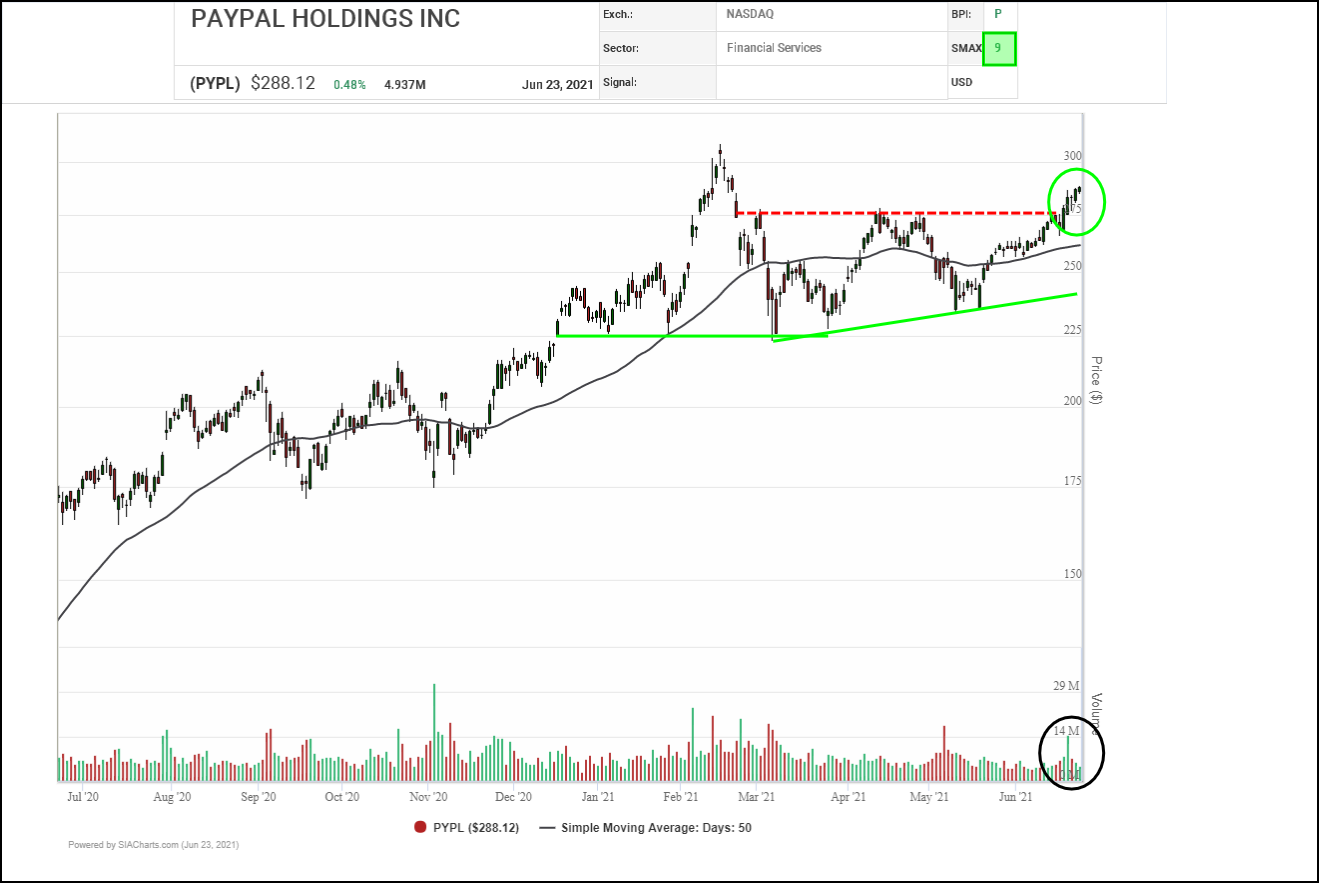This screenshot has width=1319, height=883.
Task: Click the Financial Services sector value
Action: tap(773, 48)
